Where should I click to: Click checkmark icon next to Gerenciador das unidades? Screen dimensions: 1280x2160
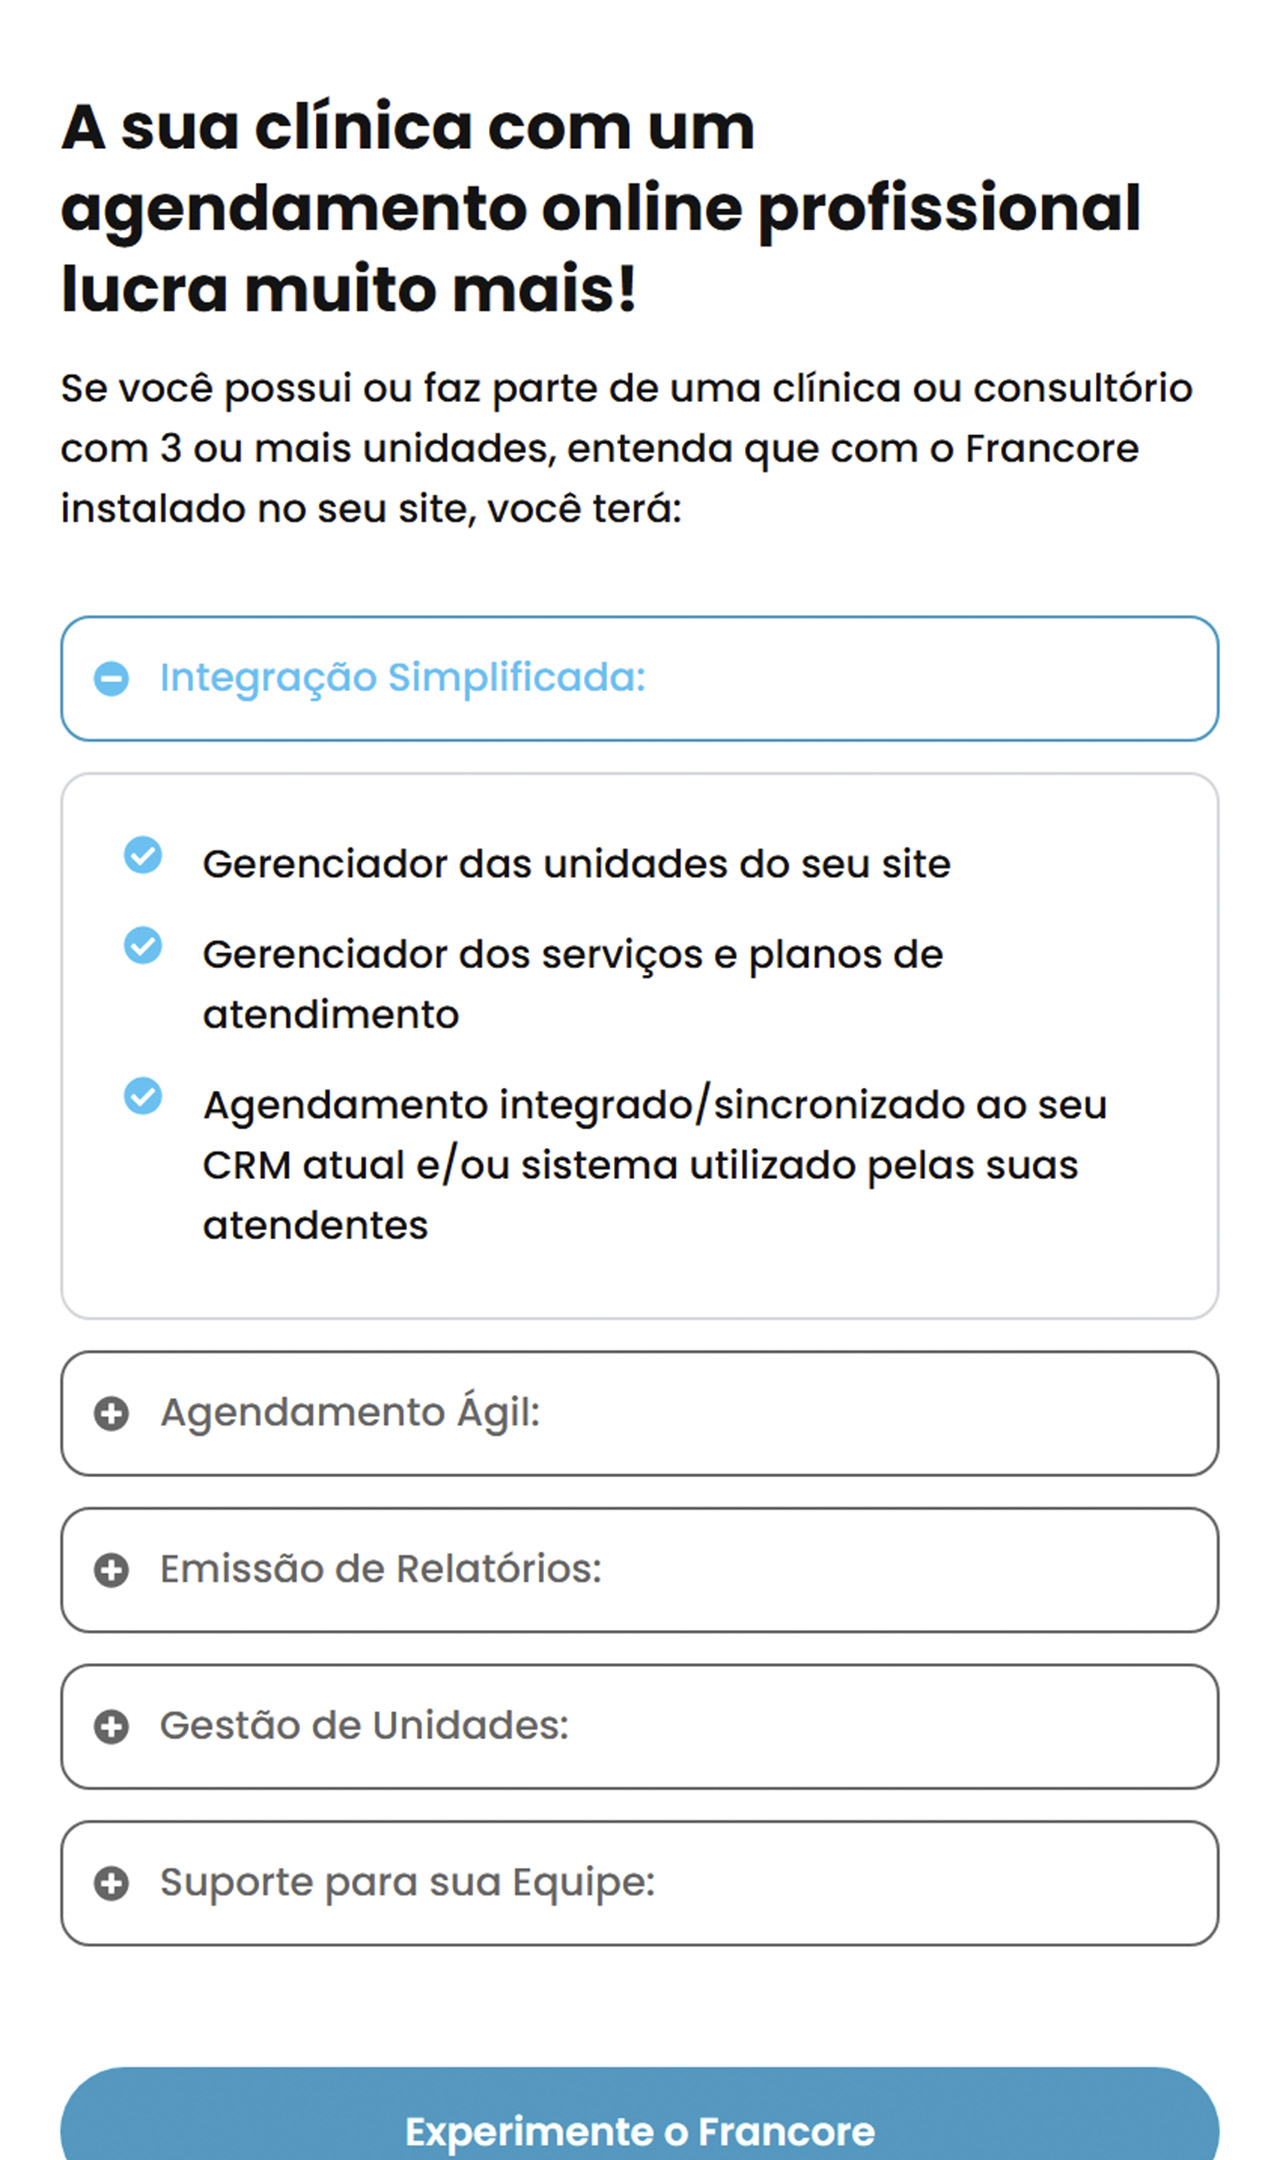coord(143,855)
